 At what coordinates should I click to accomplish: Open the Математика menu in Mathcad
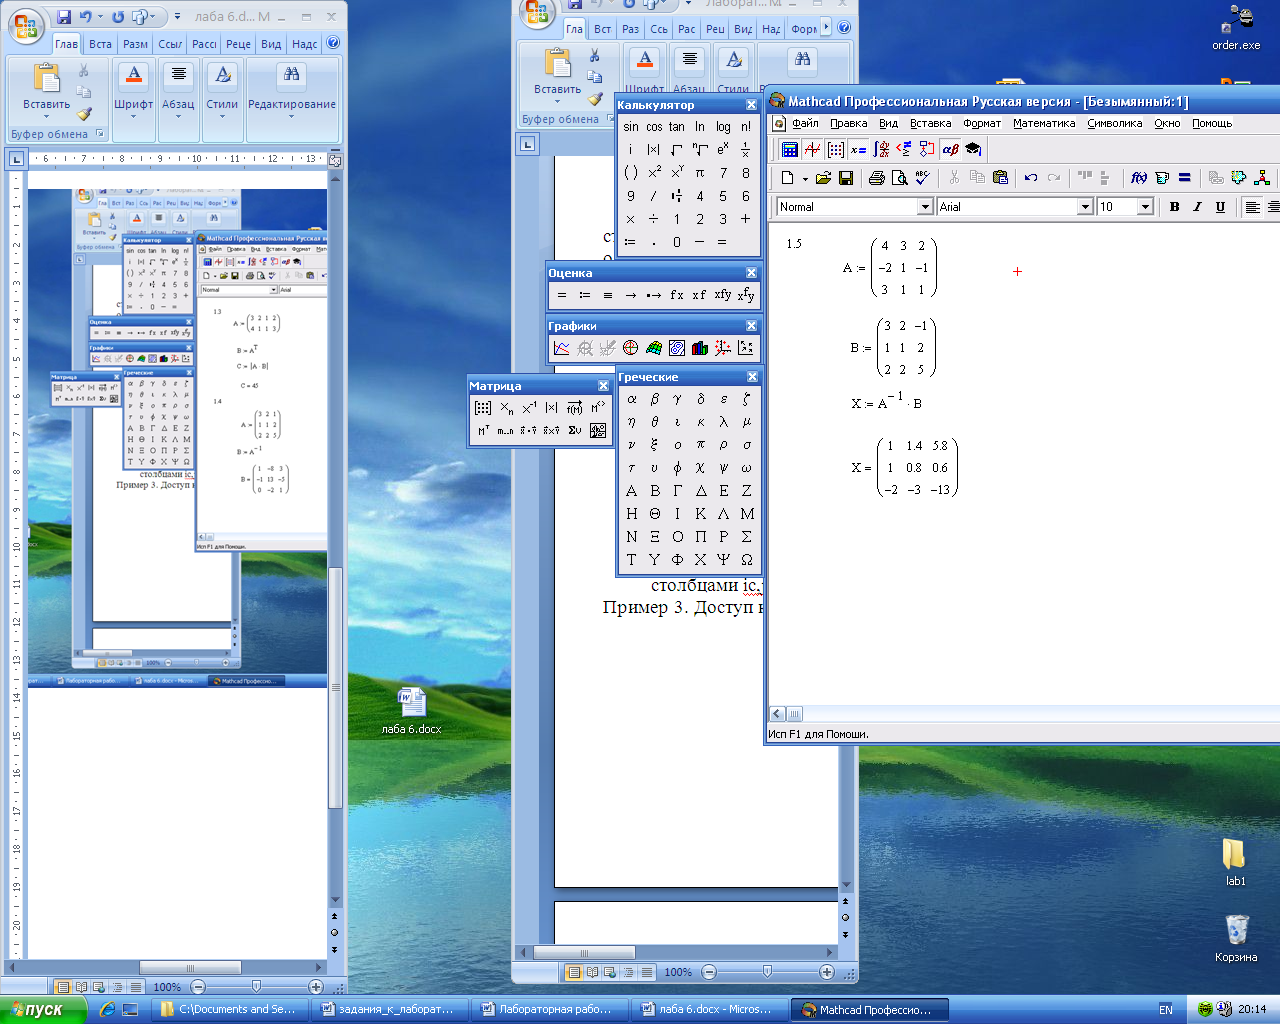pyautogui.click(x=1044, y=124)
